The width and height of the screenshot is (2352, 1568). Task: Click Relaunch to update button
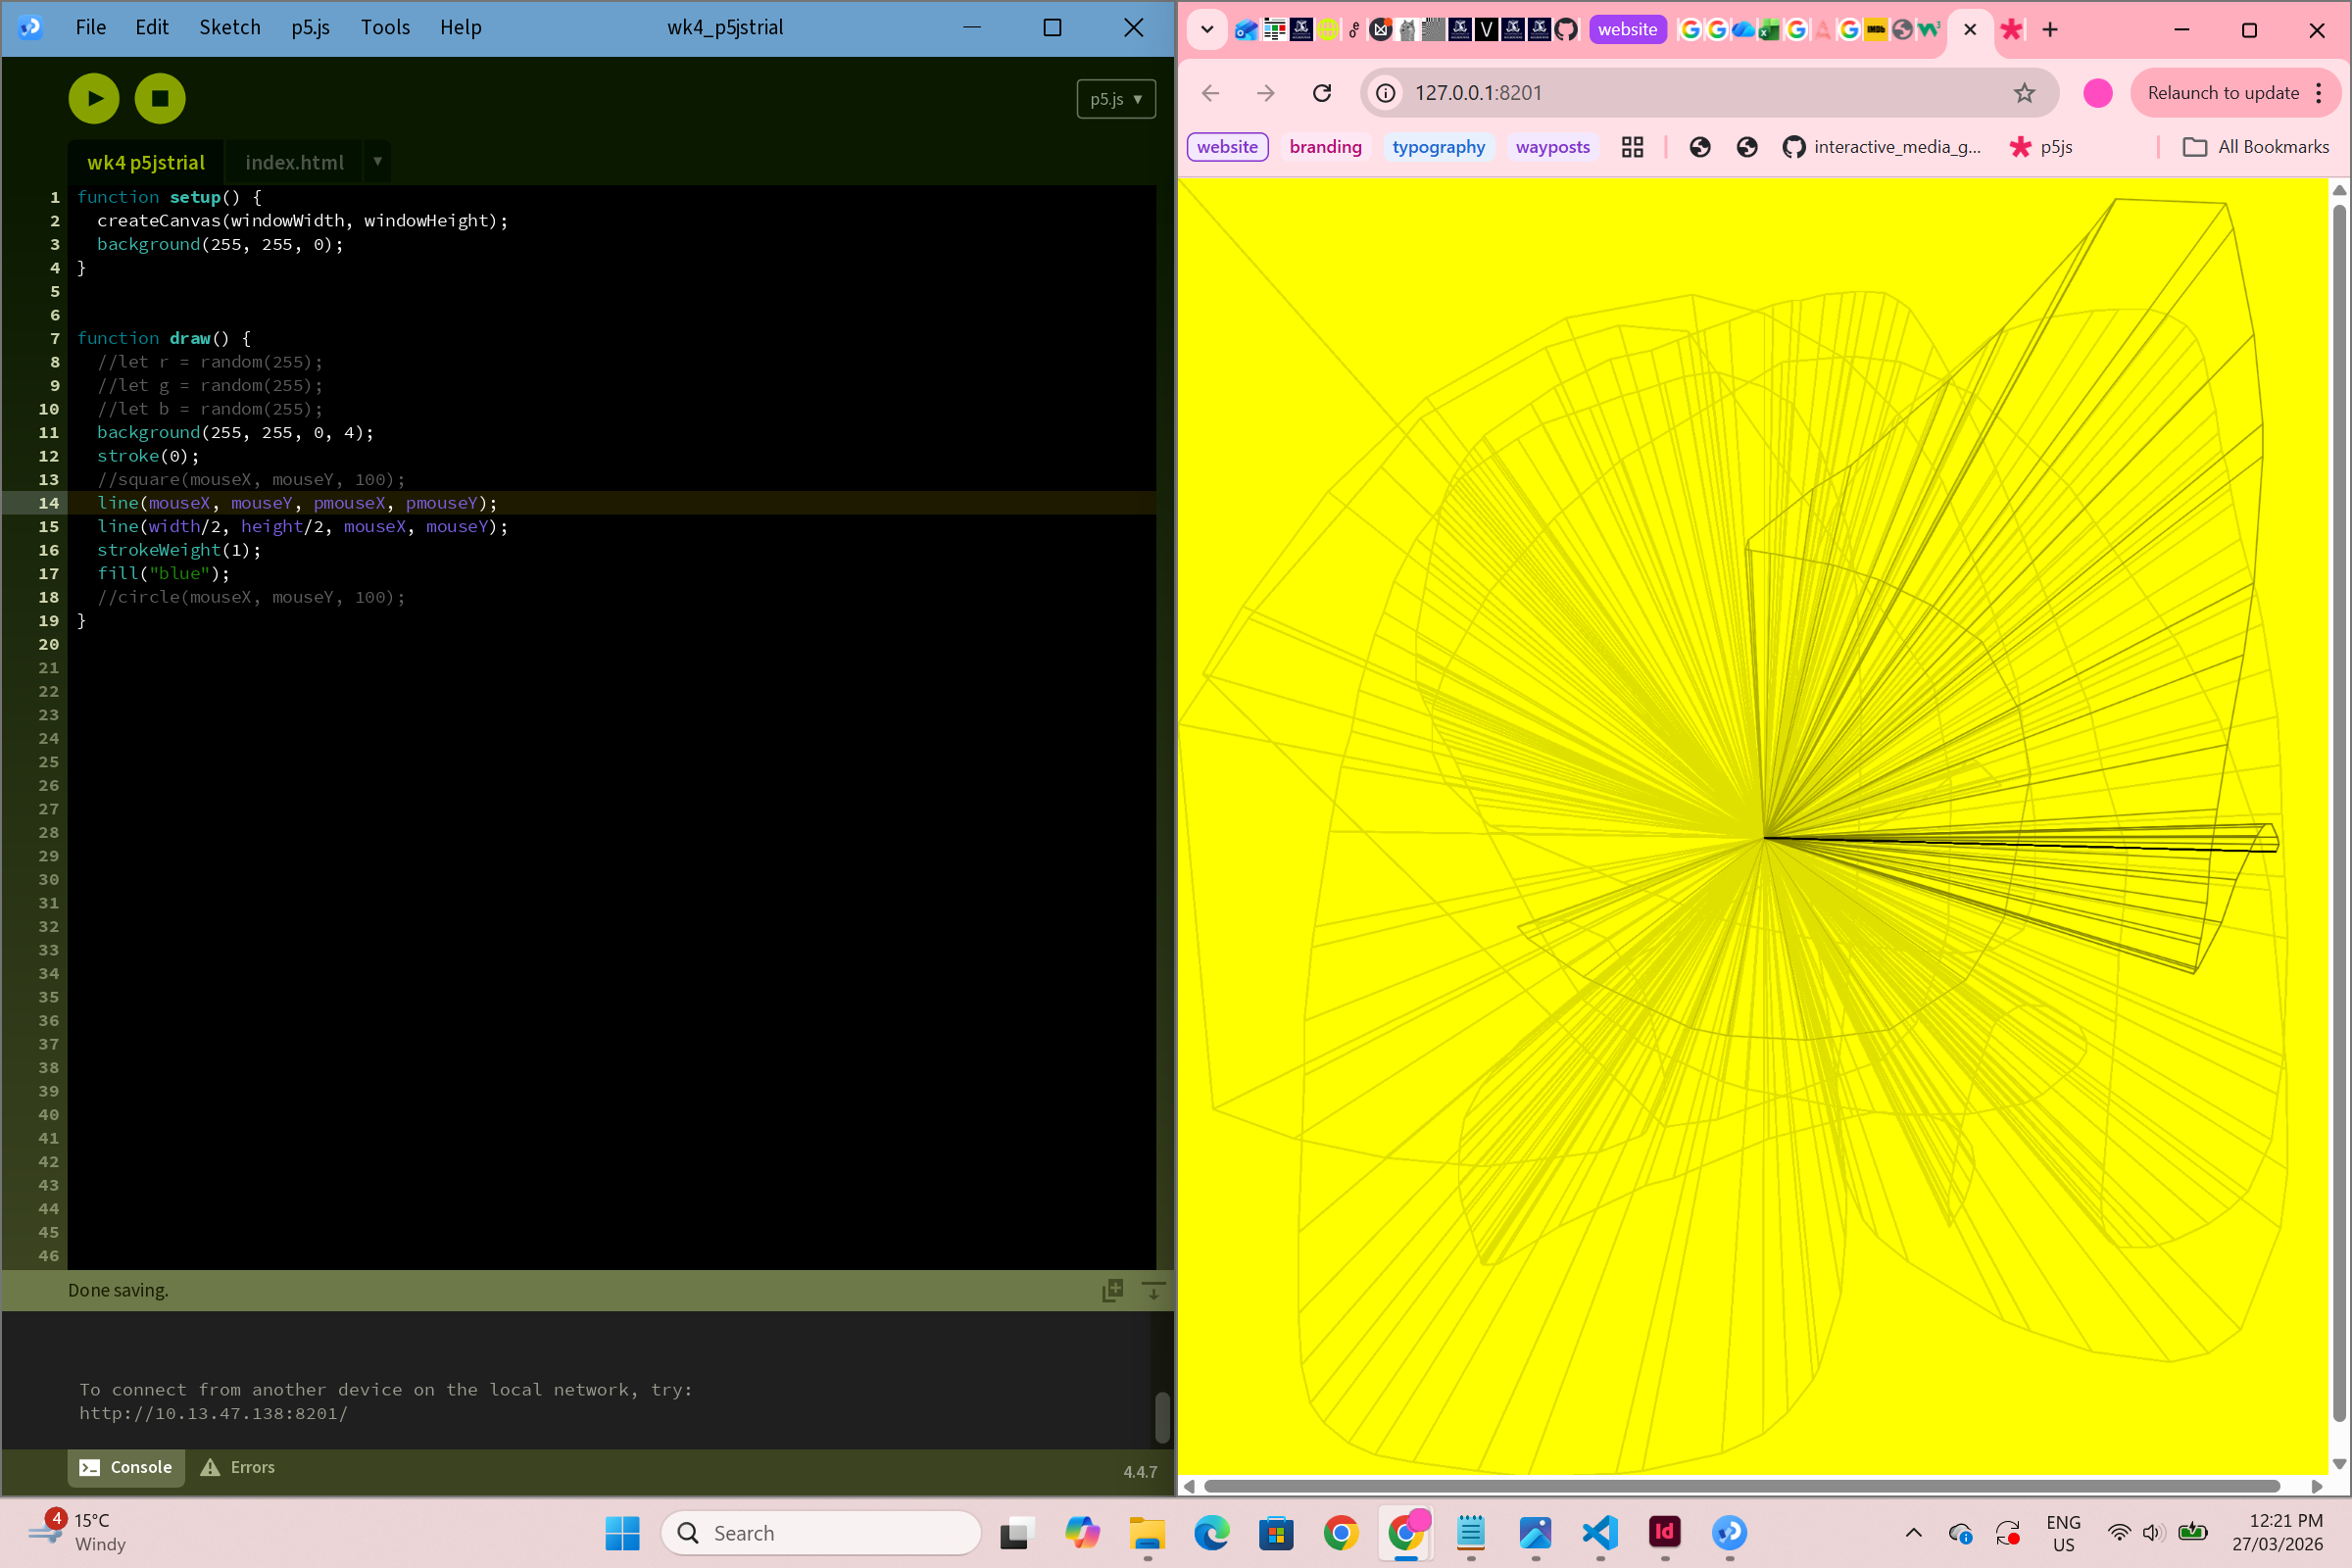click(x=2222, y=93)
